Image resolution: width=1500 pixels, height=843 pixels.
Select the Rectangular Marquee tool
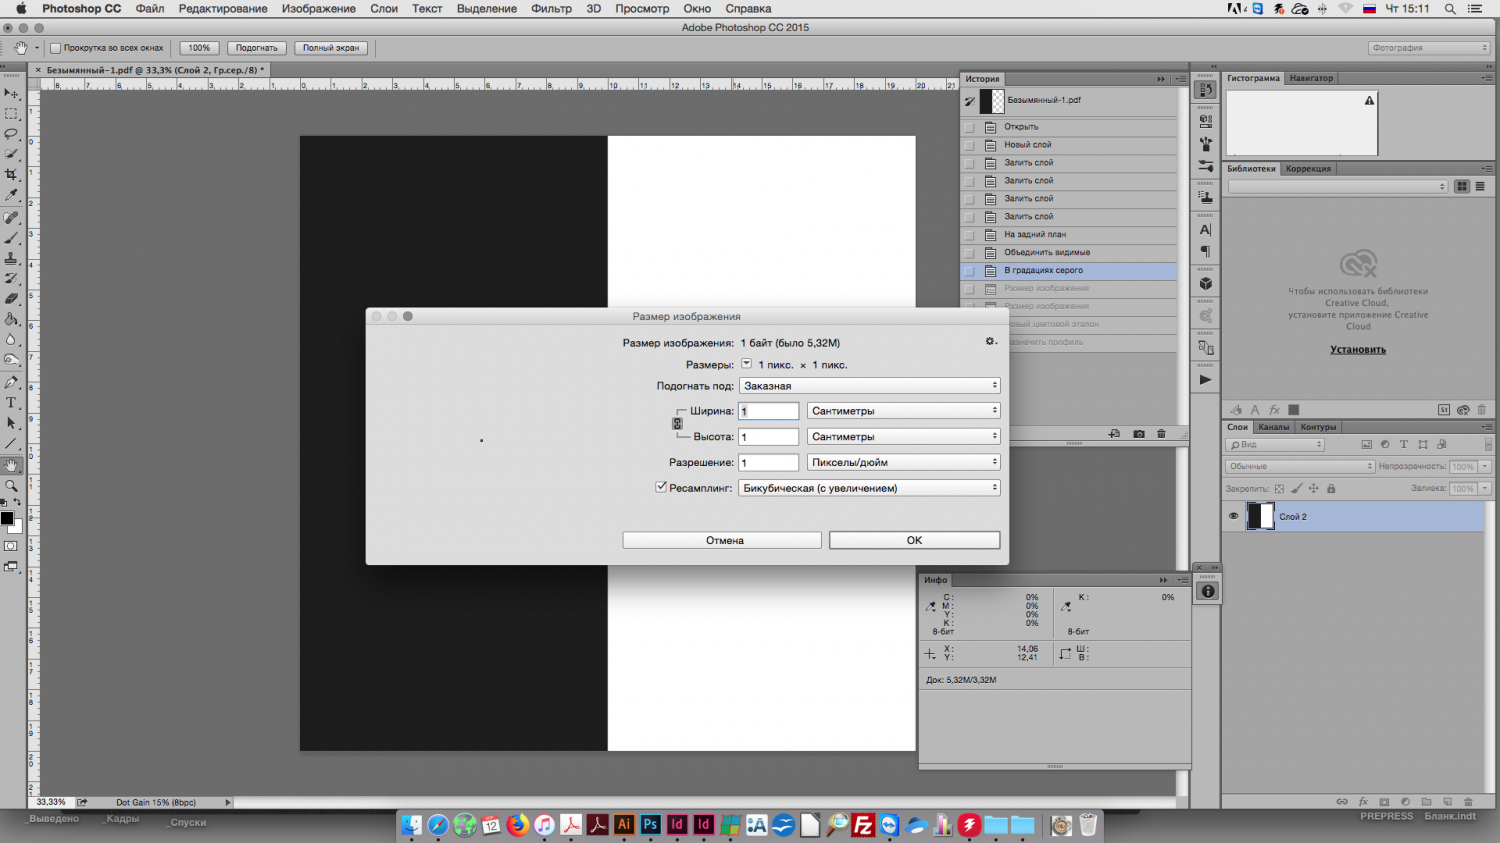point(11,114)
